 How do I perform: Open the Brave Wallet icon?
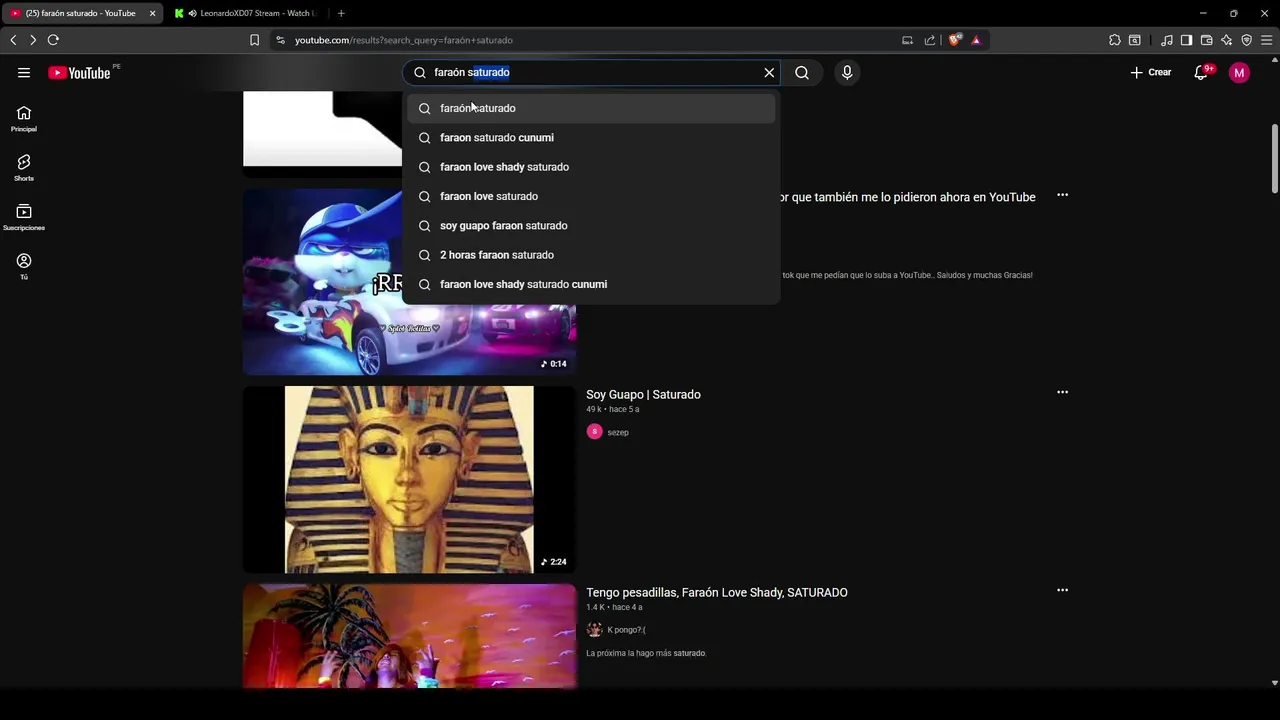point(1206,40)
